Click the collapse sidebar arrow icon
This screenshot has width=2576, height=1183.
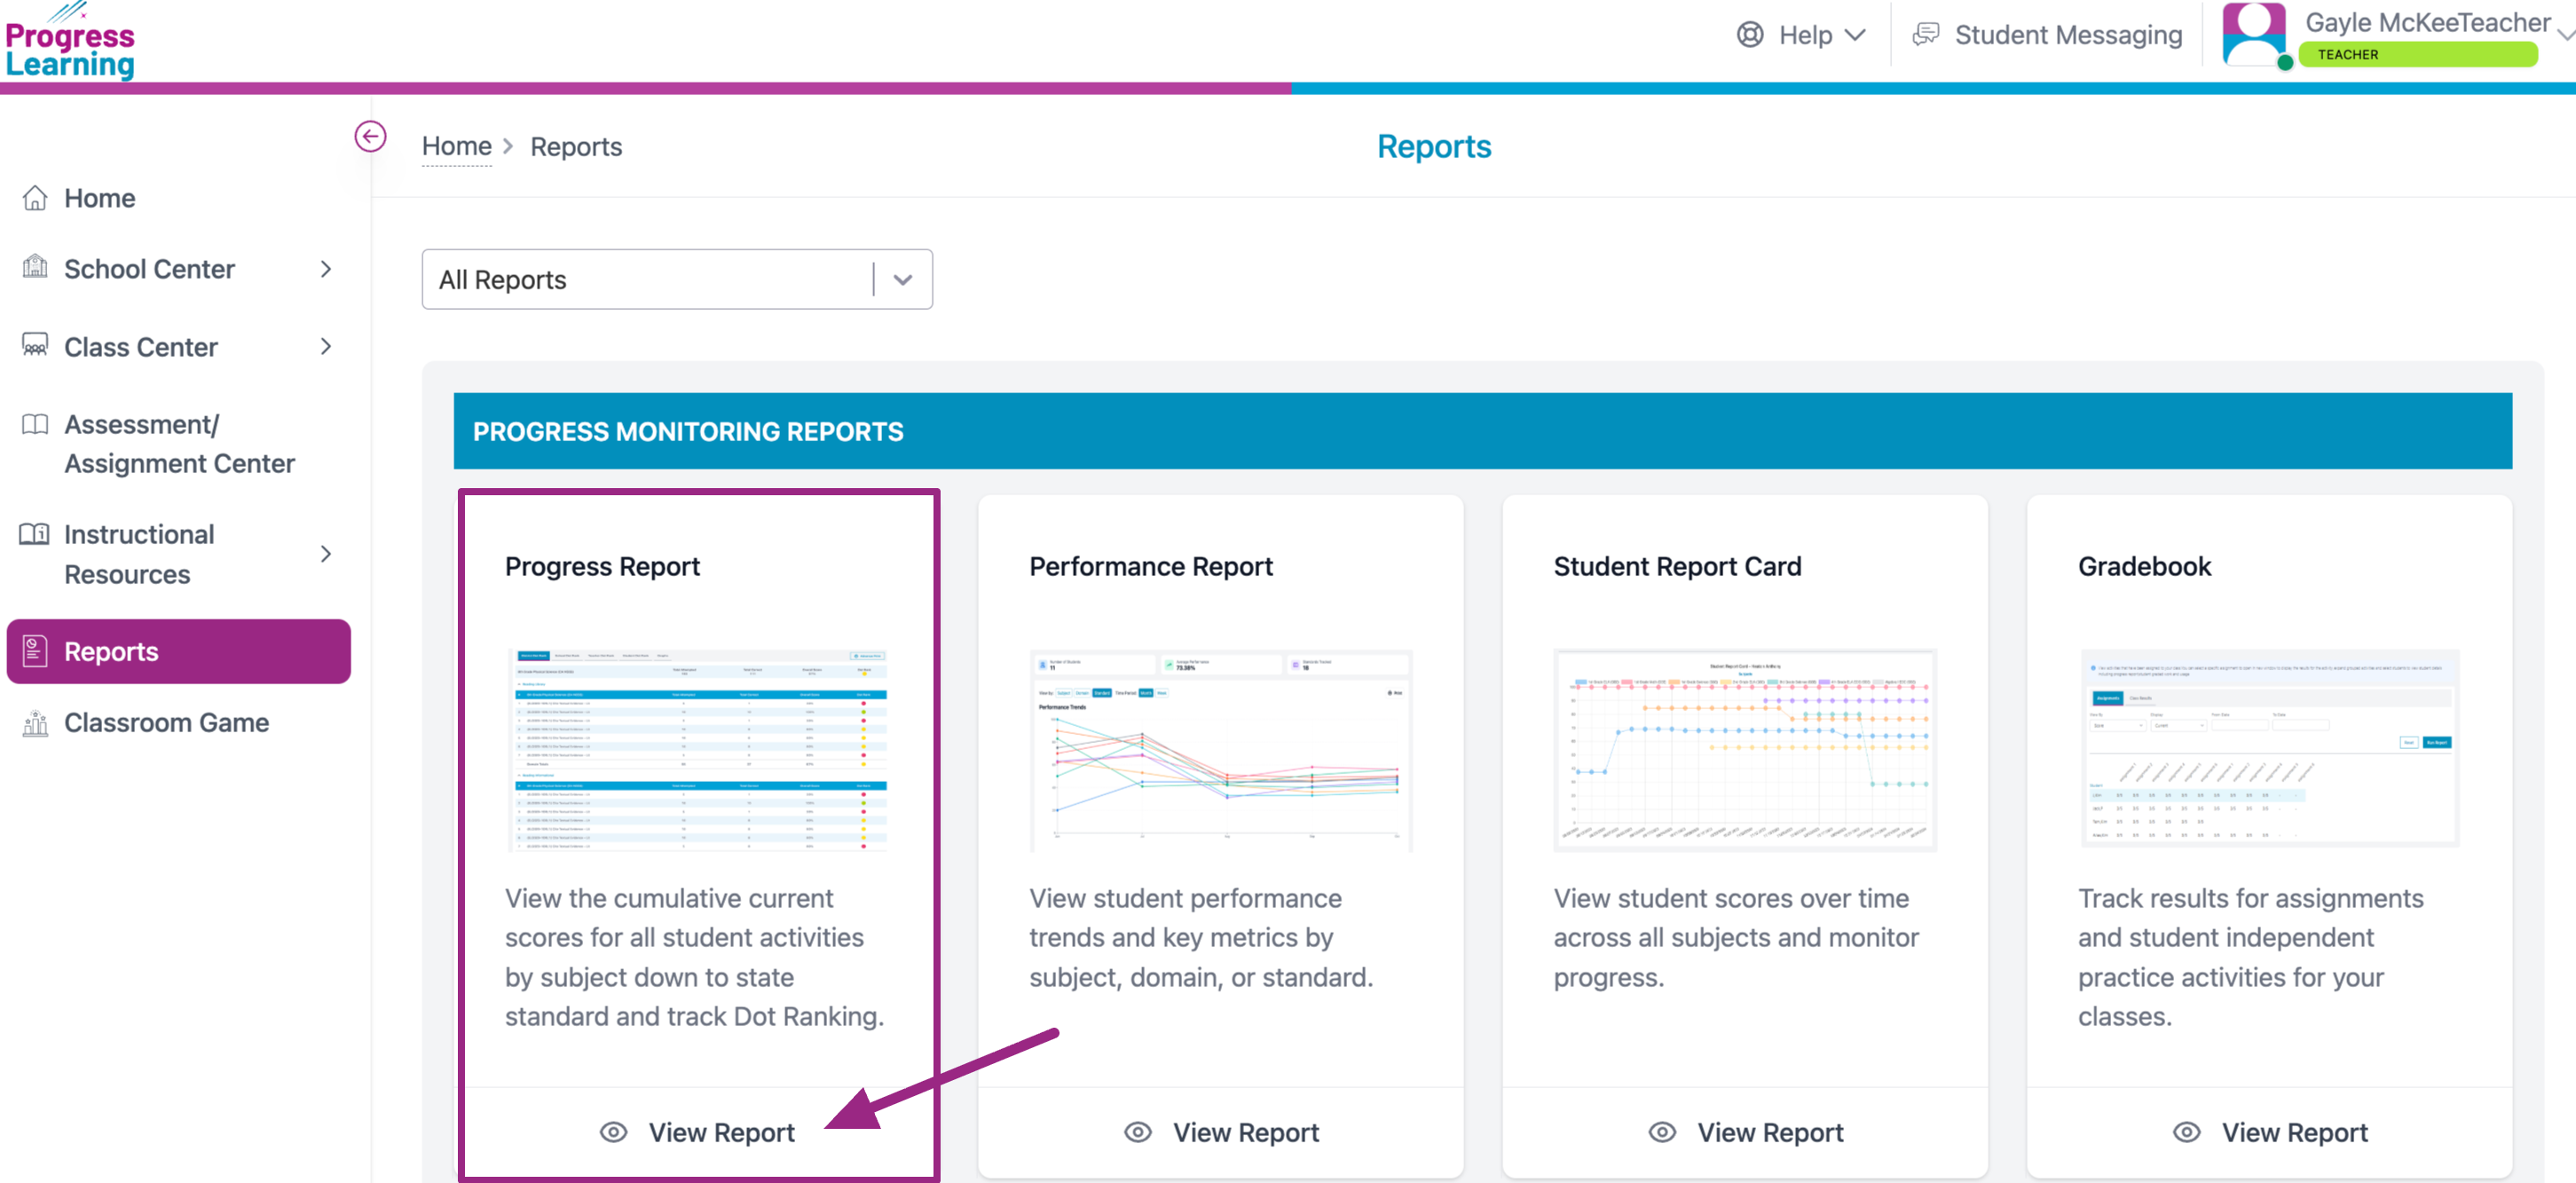370,136
